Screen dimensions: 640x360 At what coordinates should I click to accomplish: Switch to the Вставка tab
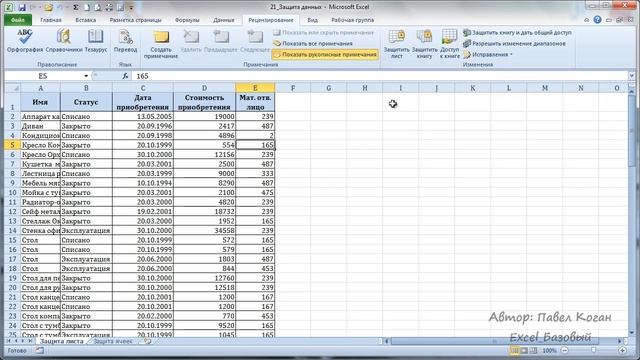[86, 20]
